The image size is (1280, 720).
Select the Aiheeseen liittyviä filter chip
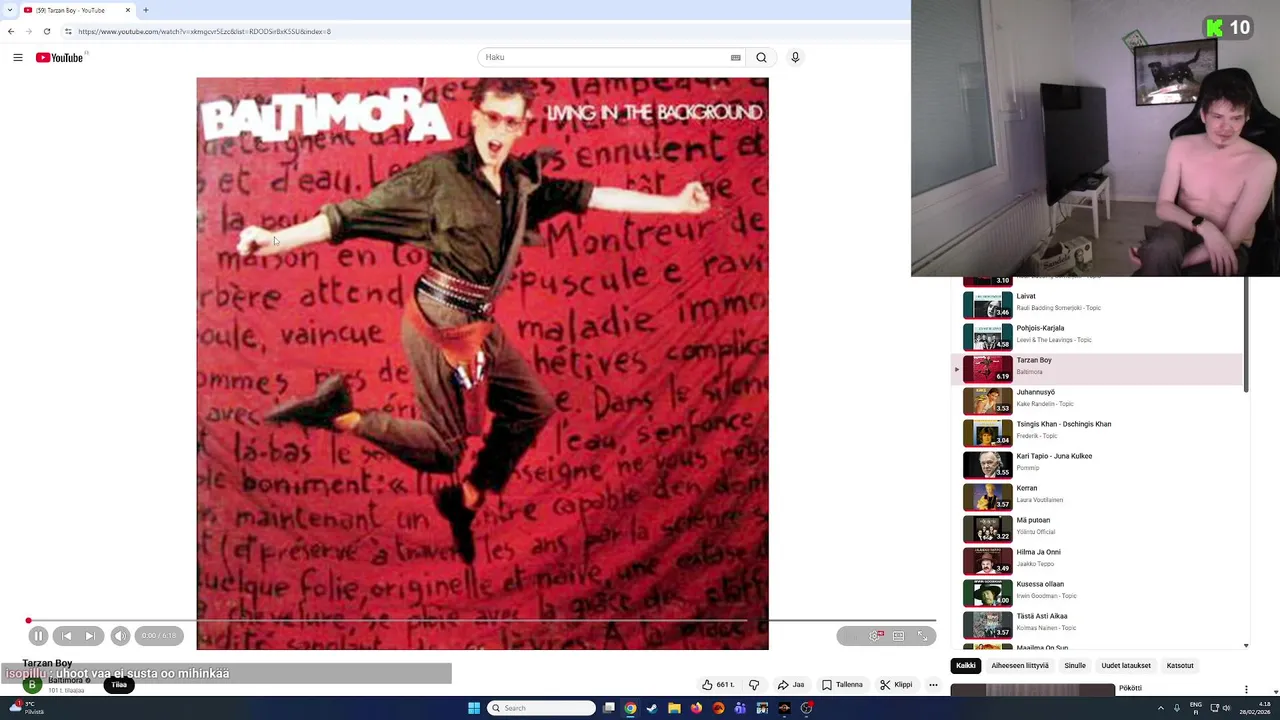pos(1020,666)
